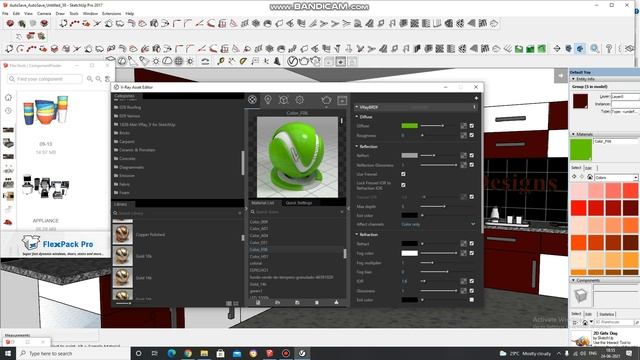640x360 pixels.
Task: Collapse the Refraction section
Action: (357, 235)
